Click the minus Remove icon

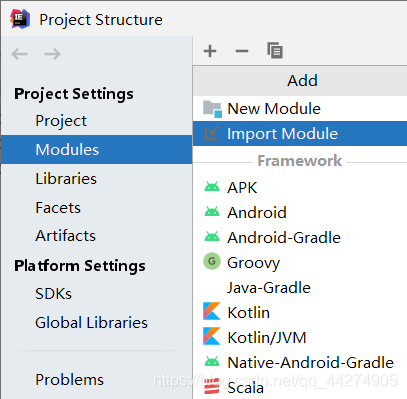(242, 51)
